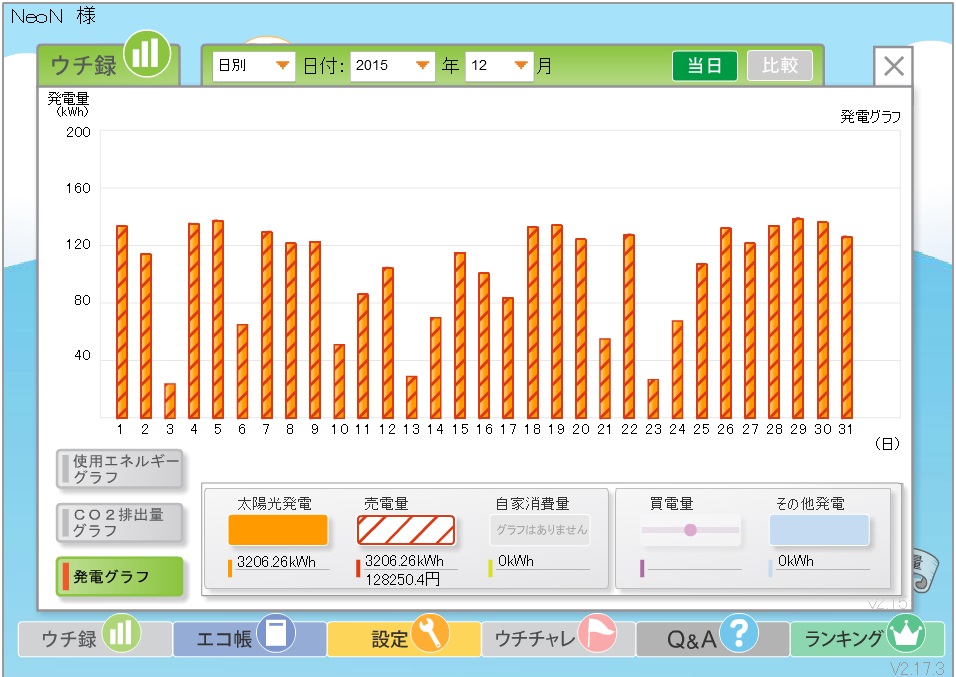Click the question mark icon on Q&A
The width and height of the screenshot is (956, 677).
[x=739, y=633]
